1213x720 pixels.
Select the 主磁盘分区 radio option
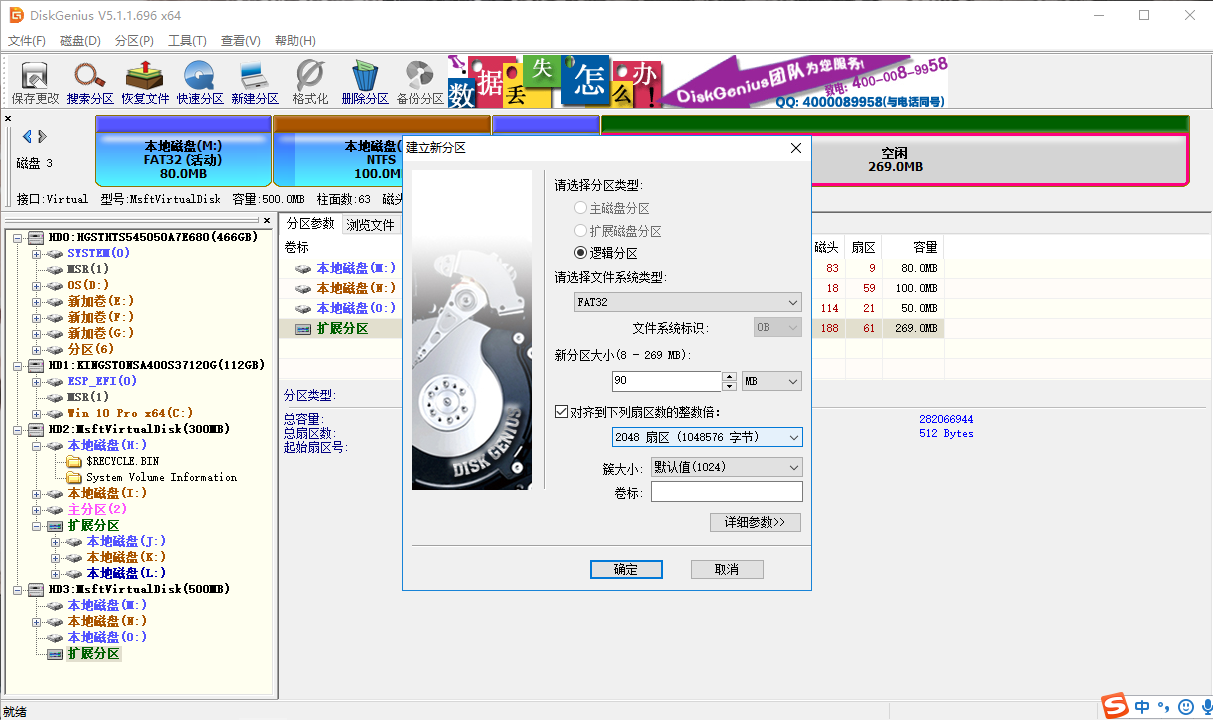[x=581, y=207]
